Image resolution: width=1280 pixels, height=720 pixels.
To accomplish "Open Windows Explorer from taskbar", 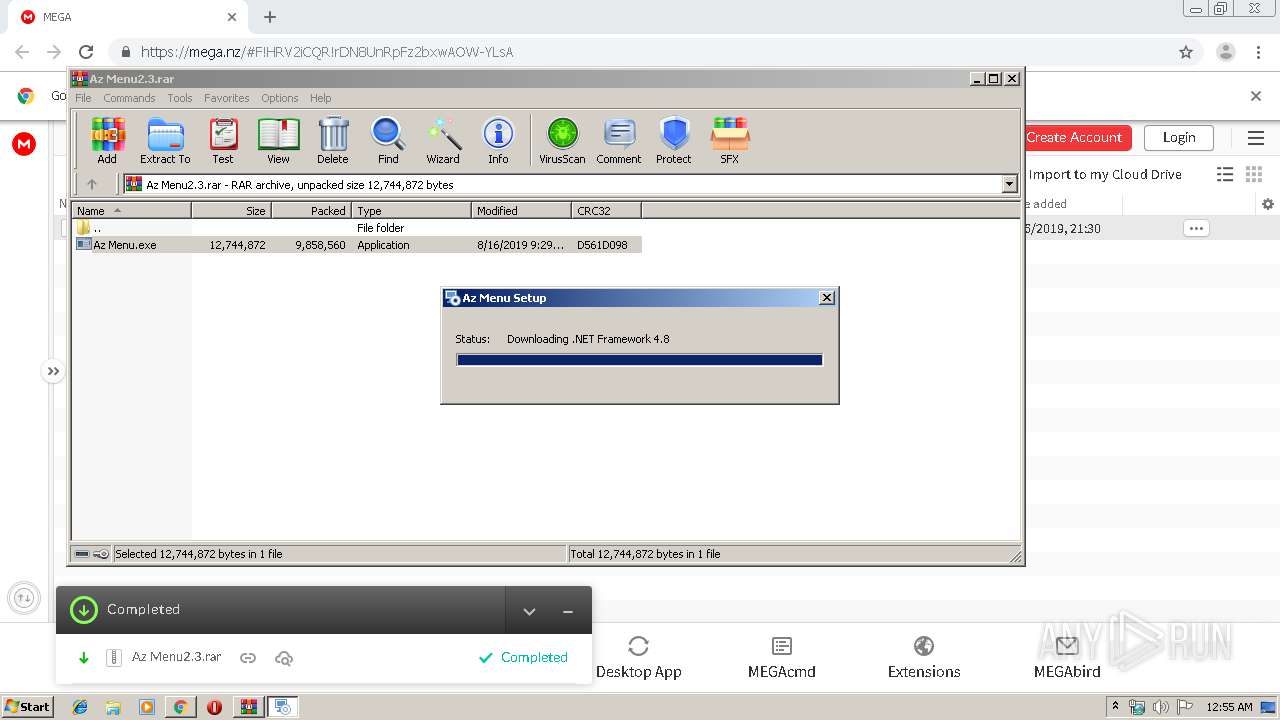I will point(113,707).
